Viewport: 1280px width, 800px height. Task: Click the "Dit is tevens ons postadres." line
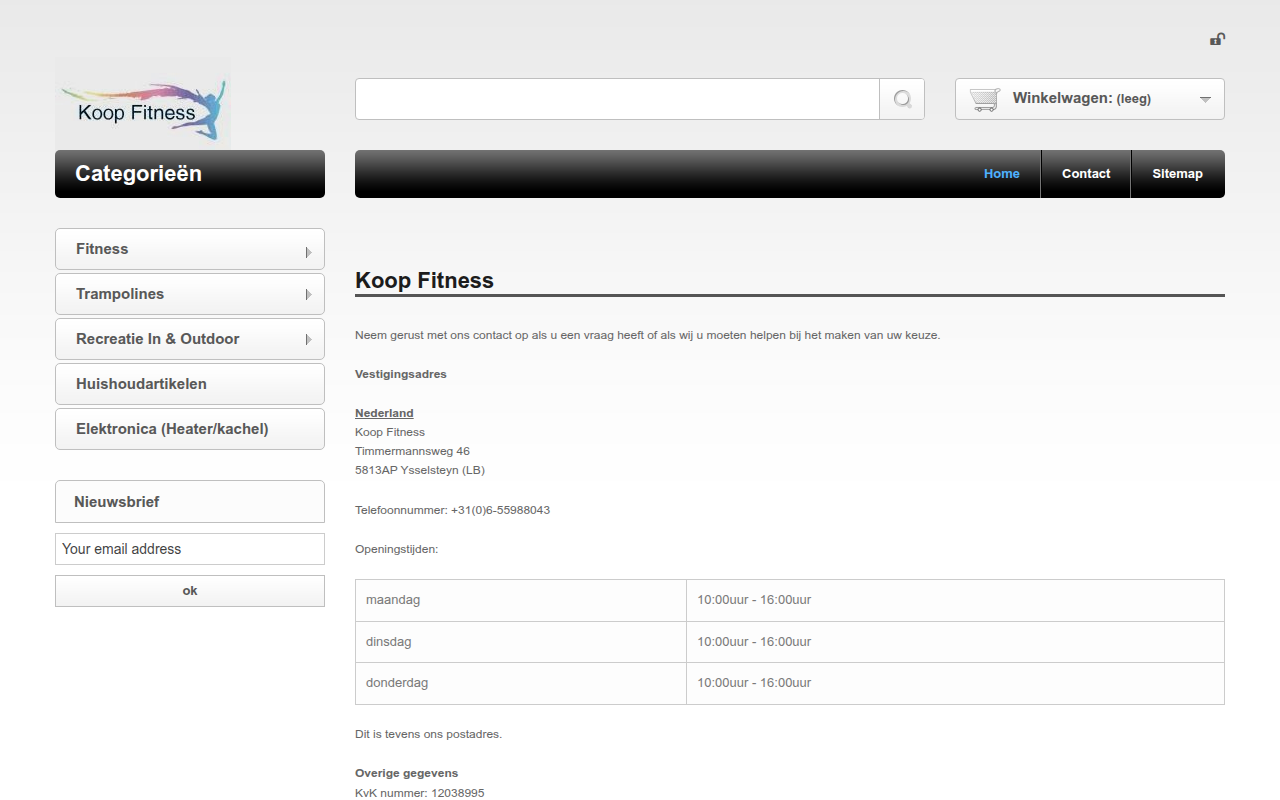[428, 734]
